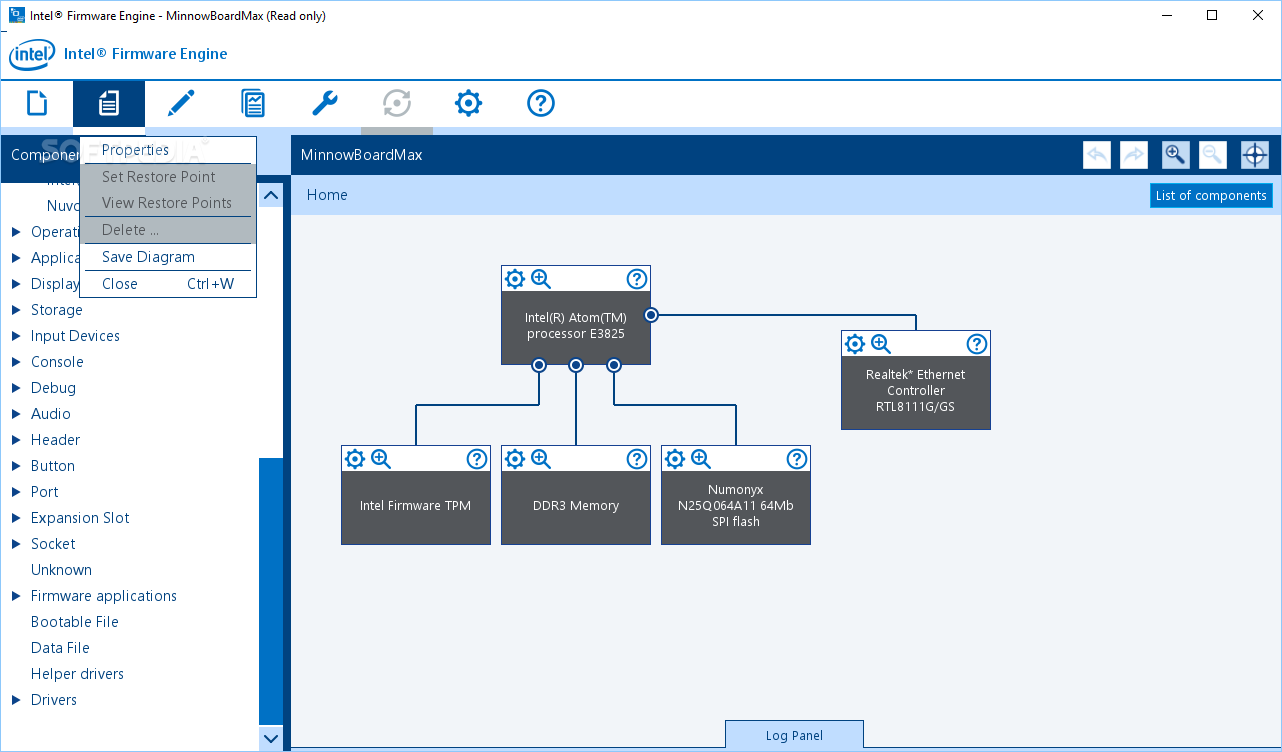Open settings gear on Intel Firmware TPM block
The image size is (1282, 752).
pos(355,459)
